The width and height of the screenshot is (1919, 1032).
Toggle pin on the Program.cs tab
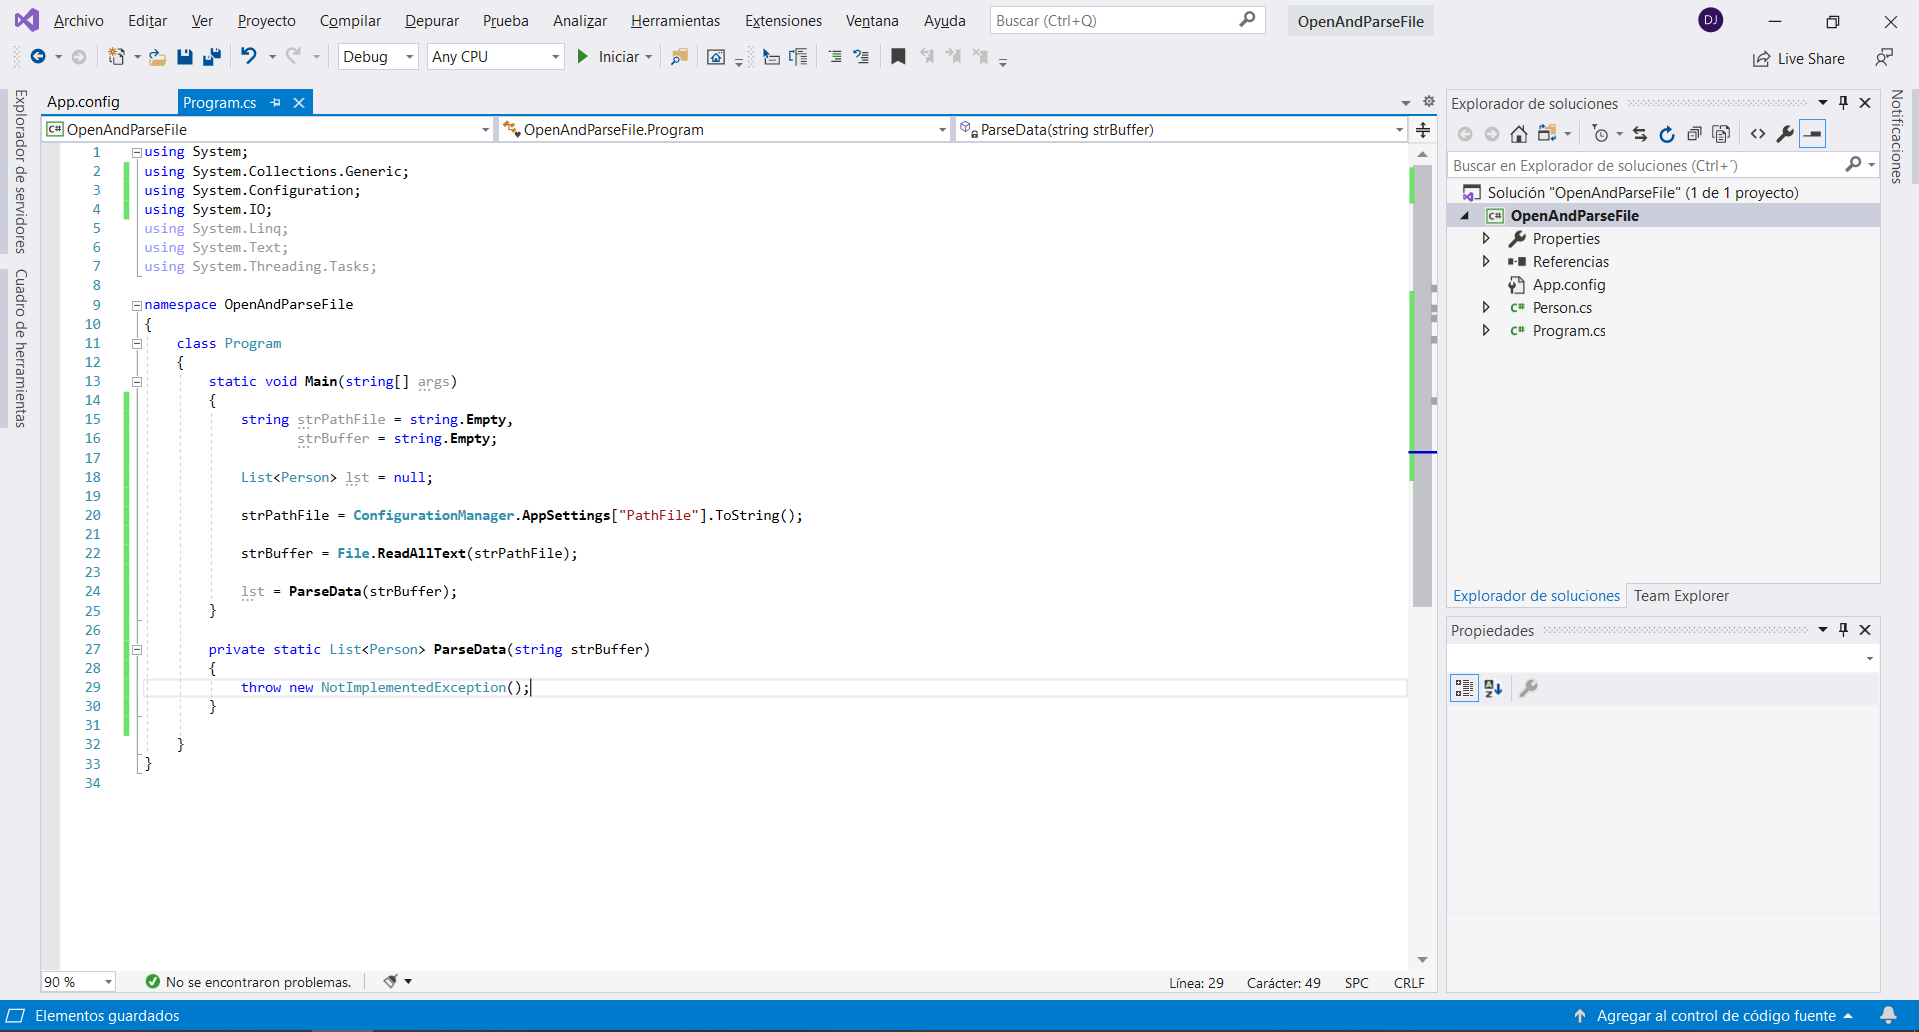click(x=276, y=103)
